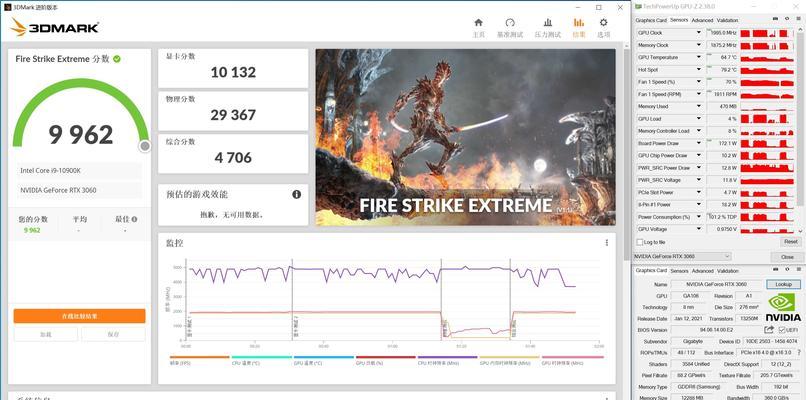The height and width of the screenshot is (400, 806).
Task: Select Advanced tab in lower GPU-Z window
Action: (702, 271)
